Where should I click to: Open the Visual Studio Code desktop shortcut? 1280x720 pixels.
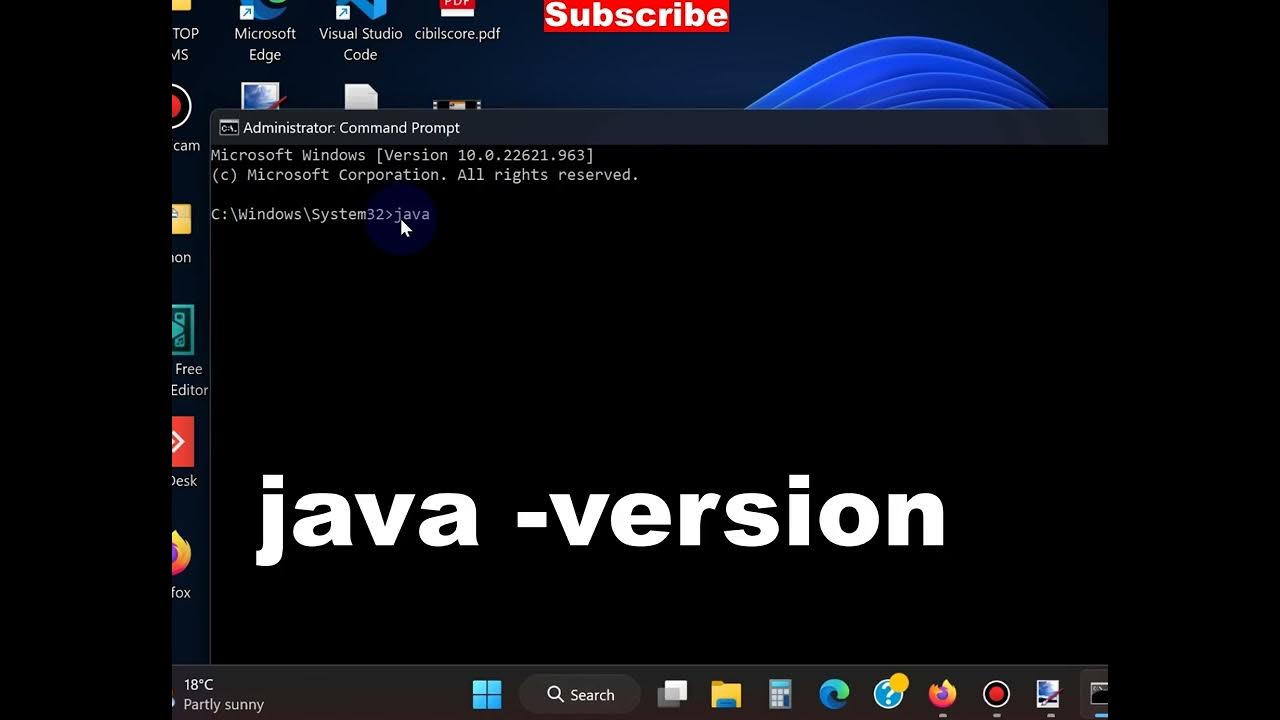(360, 32)
